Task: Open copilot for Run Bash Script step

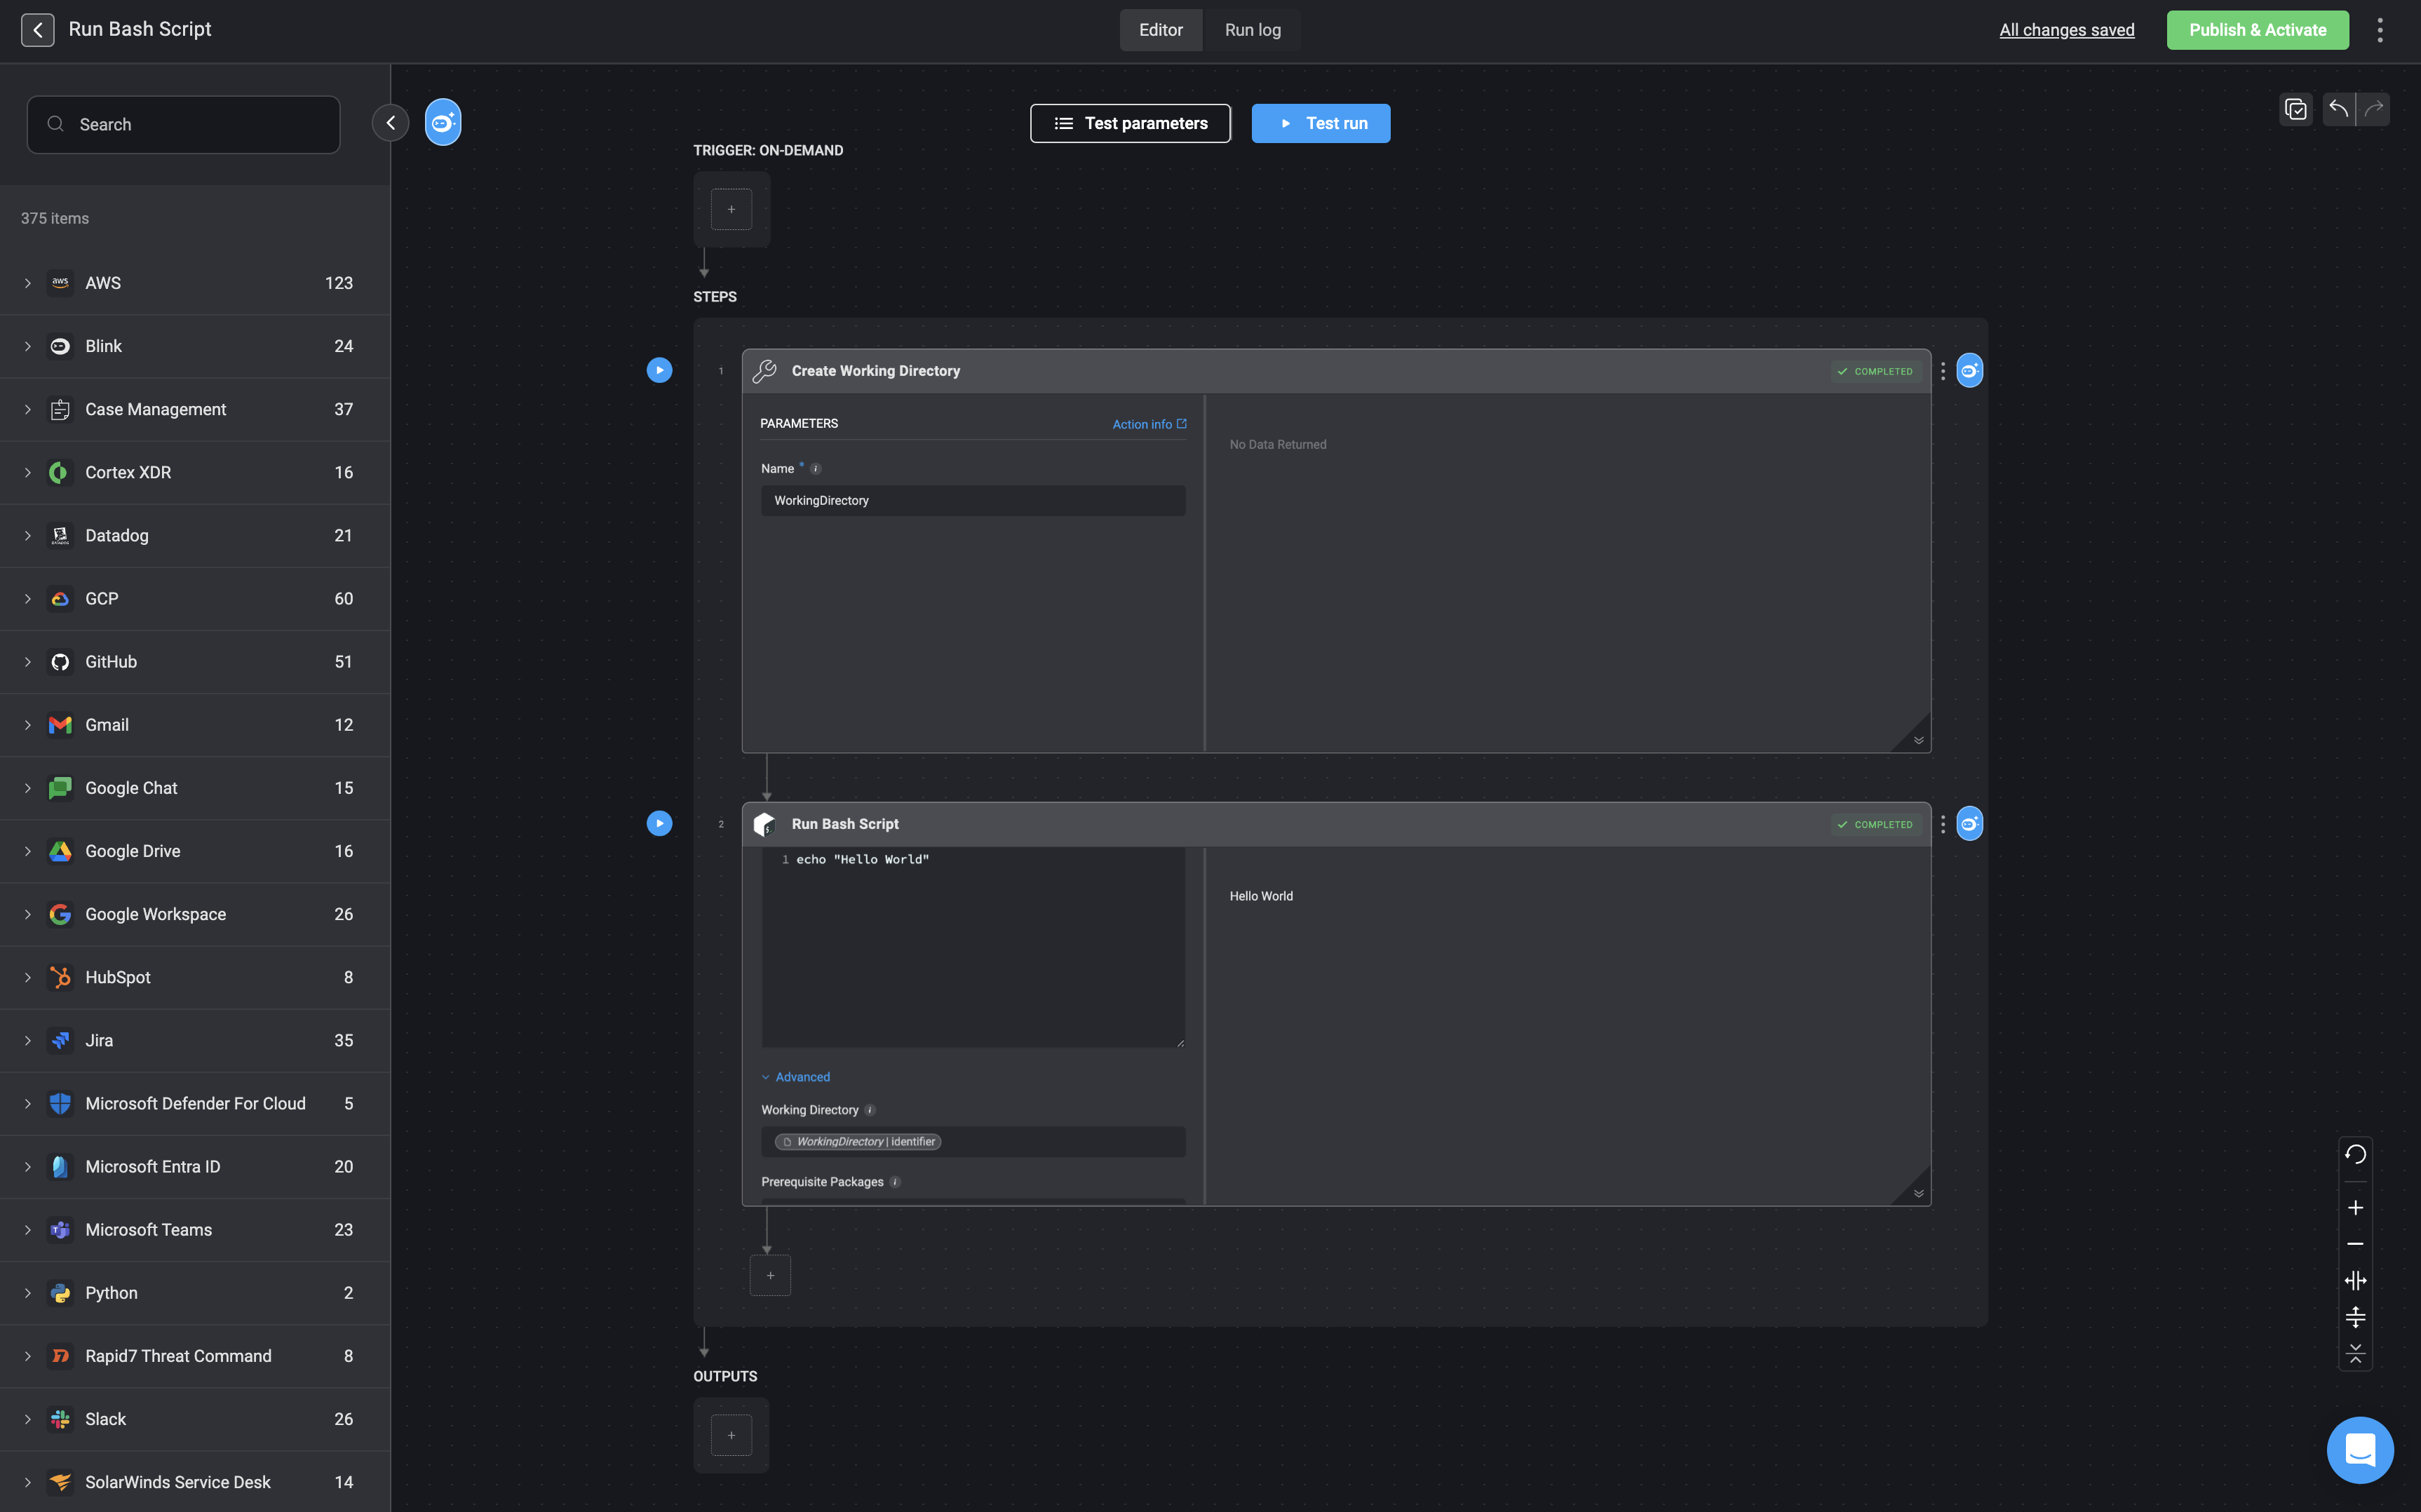Action: [x=1969, y=824]
